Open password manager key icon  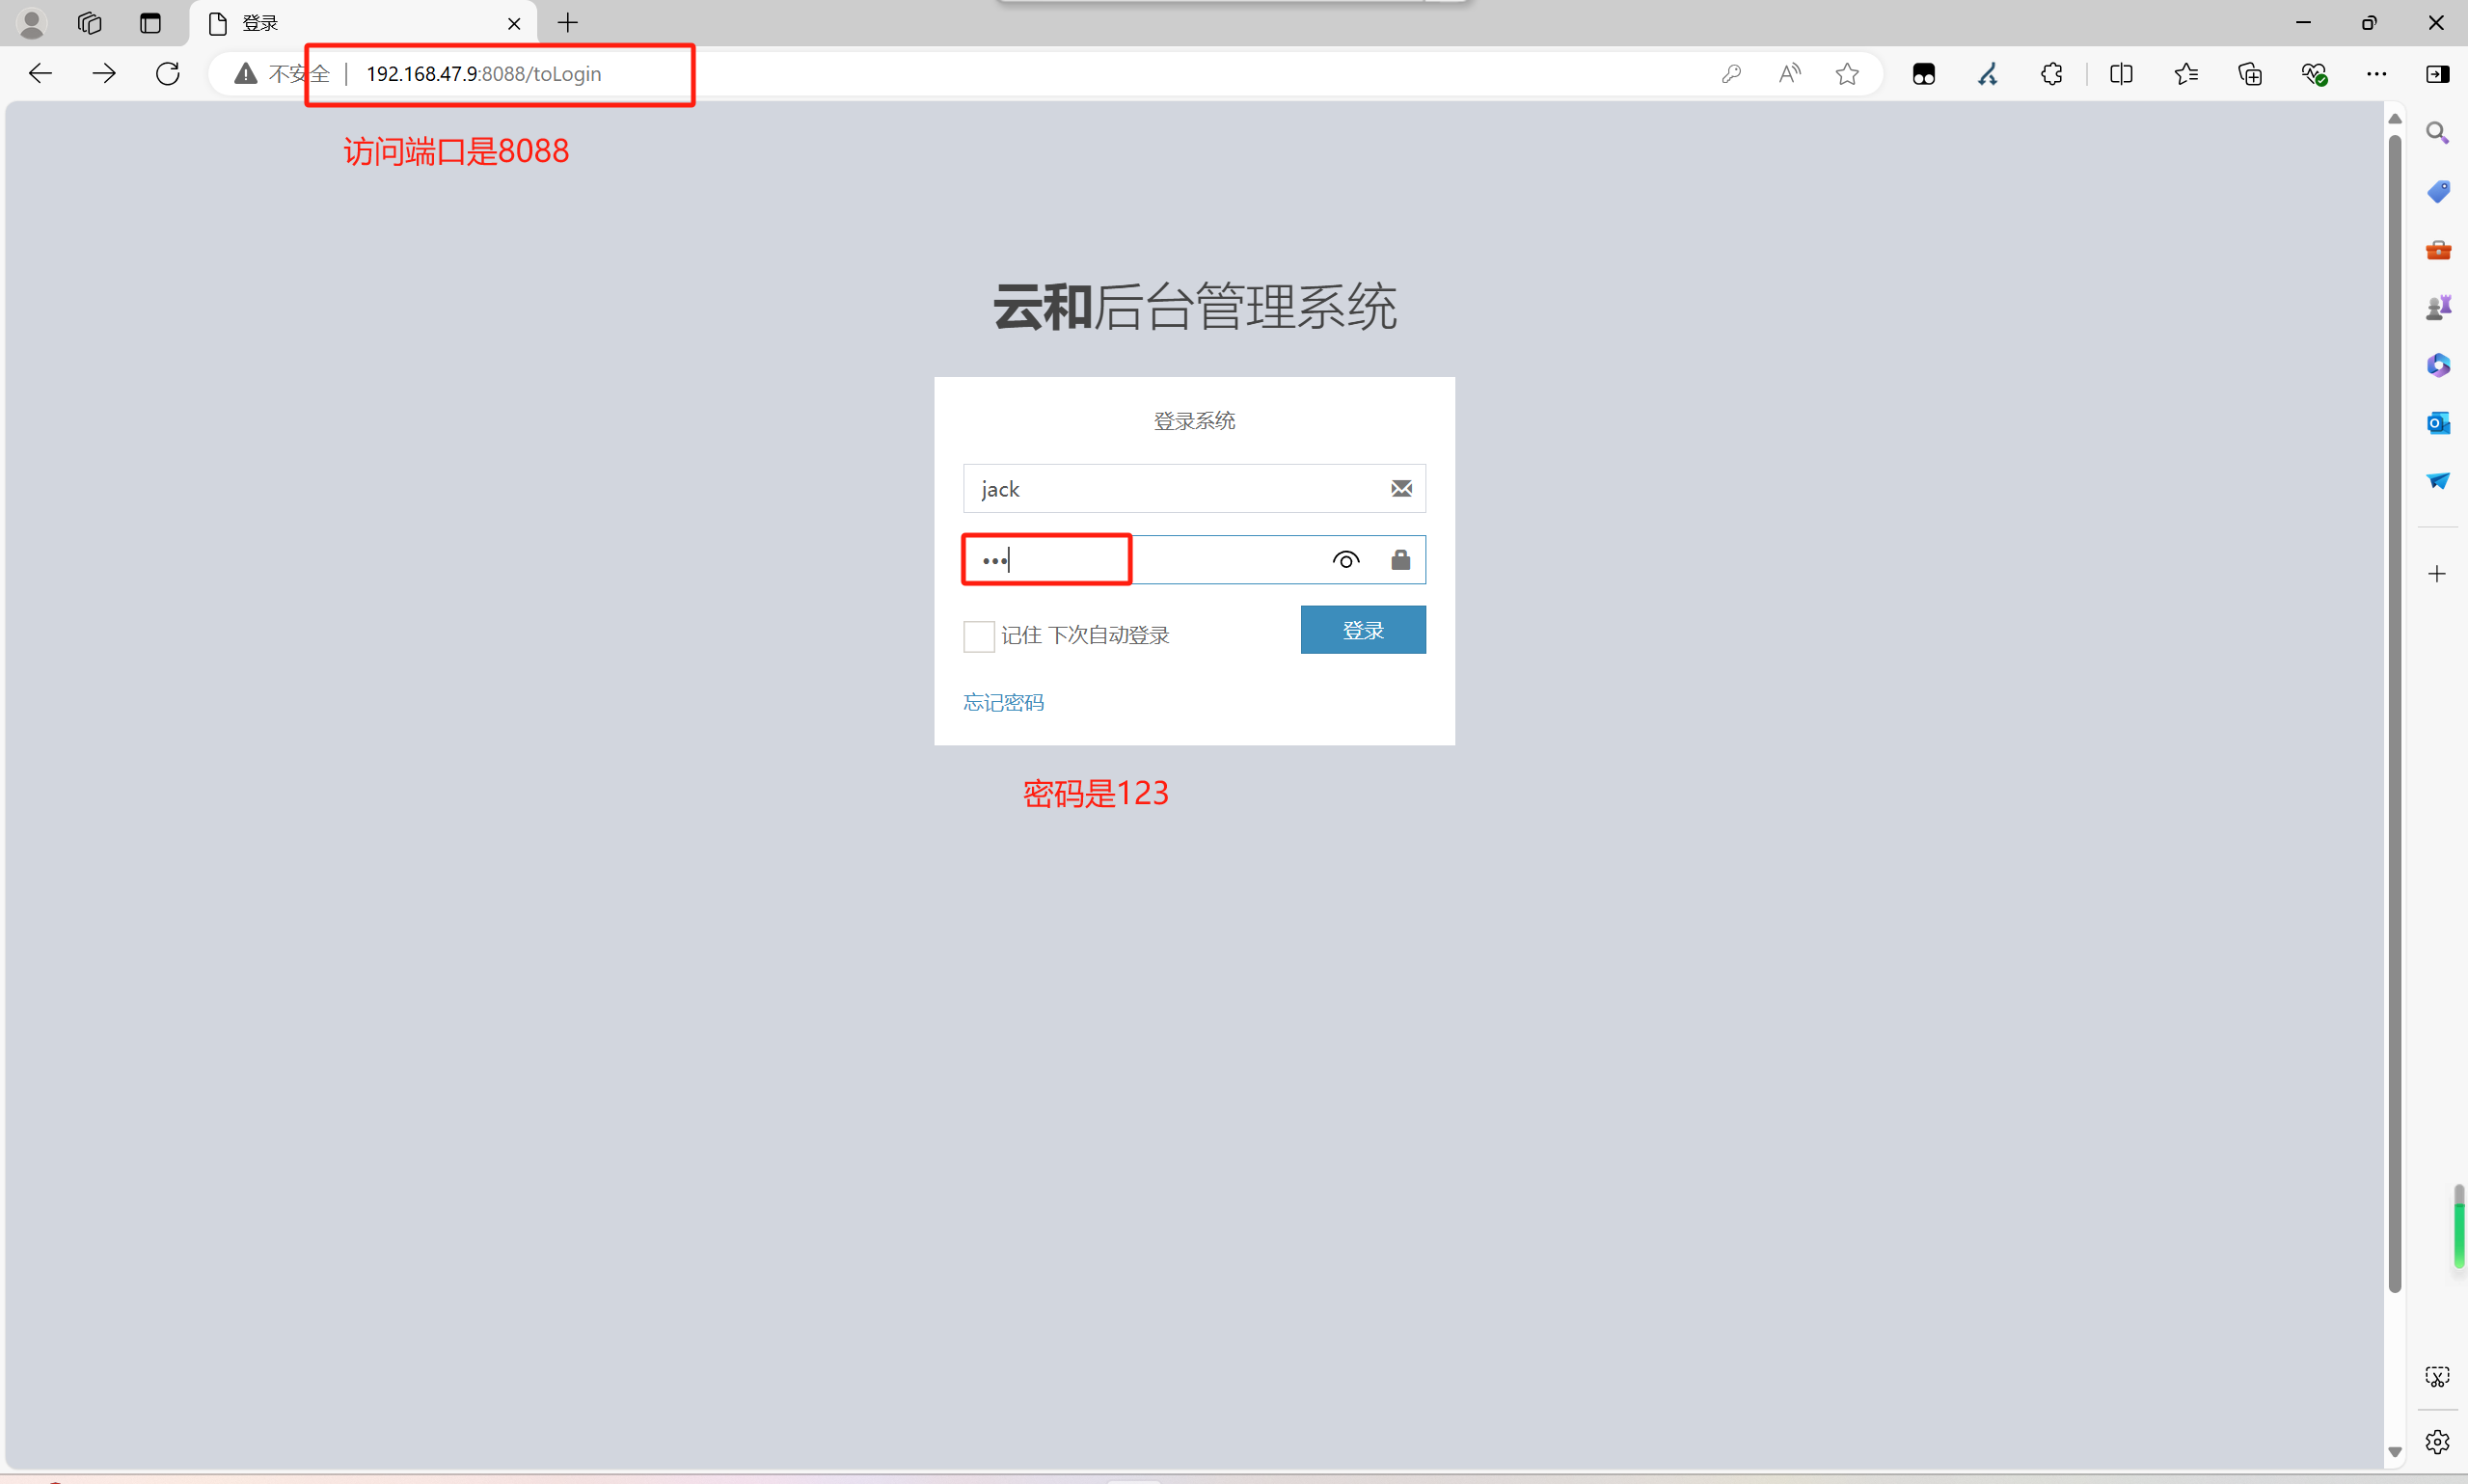[x=1731, y=74]
